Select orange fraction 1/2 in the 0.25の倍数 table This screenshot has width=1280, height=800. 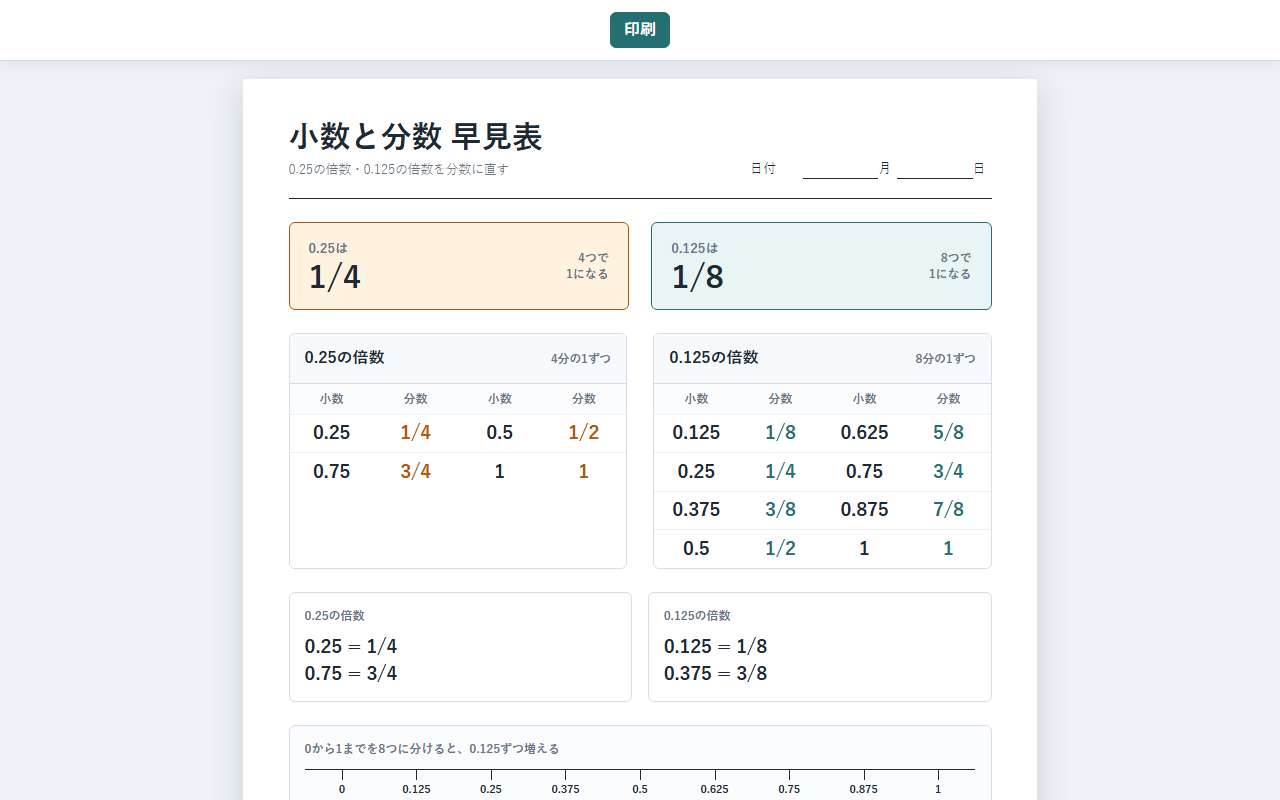(x=584, y=433)
